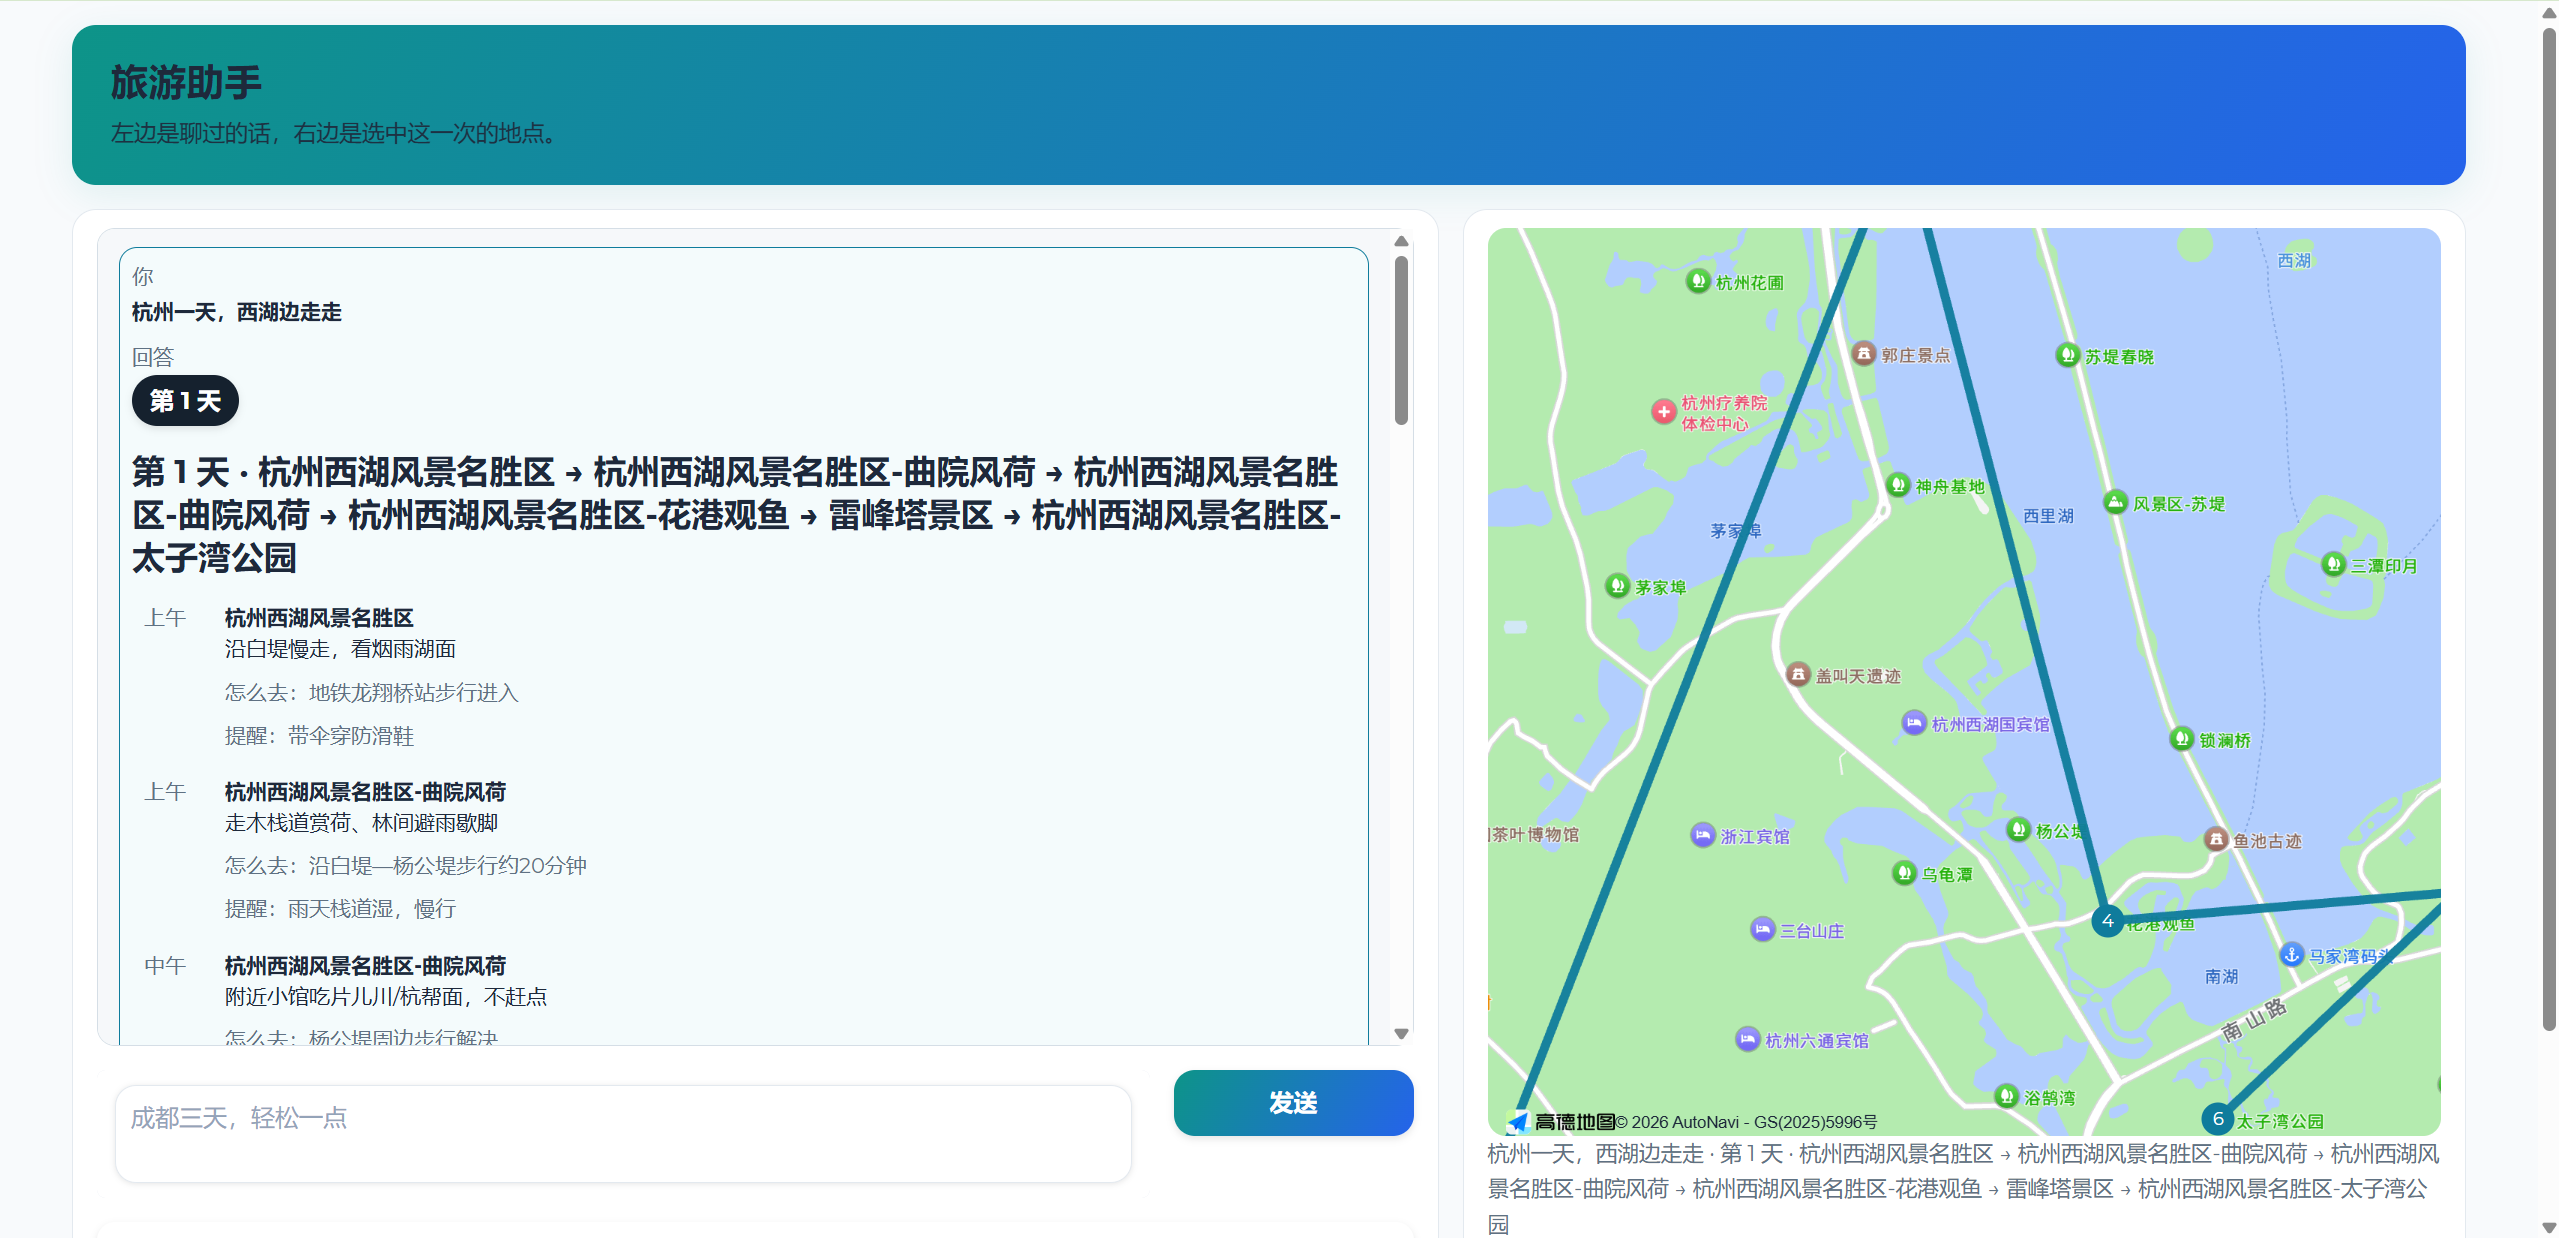
Task: Click the 三潭印月 scenic spot icon
Action: click(x=2333, y=564)
